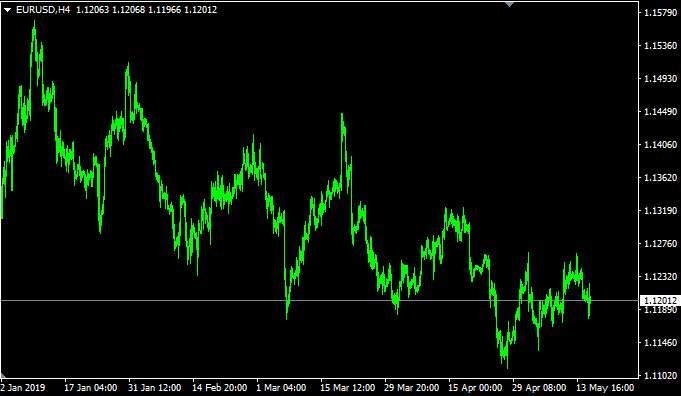This screenshot has height=396, width=681.
Task: Click the 29 Mar 20:00 time label
Action: [x=412, y=387]
